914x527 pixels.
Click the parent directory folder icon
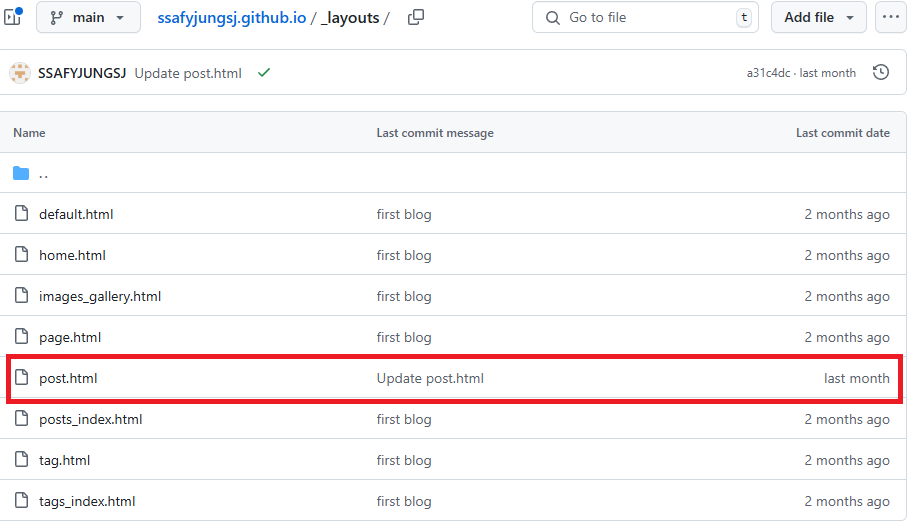(21, 173)
